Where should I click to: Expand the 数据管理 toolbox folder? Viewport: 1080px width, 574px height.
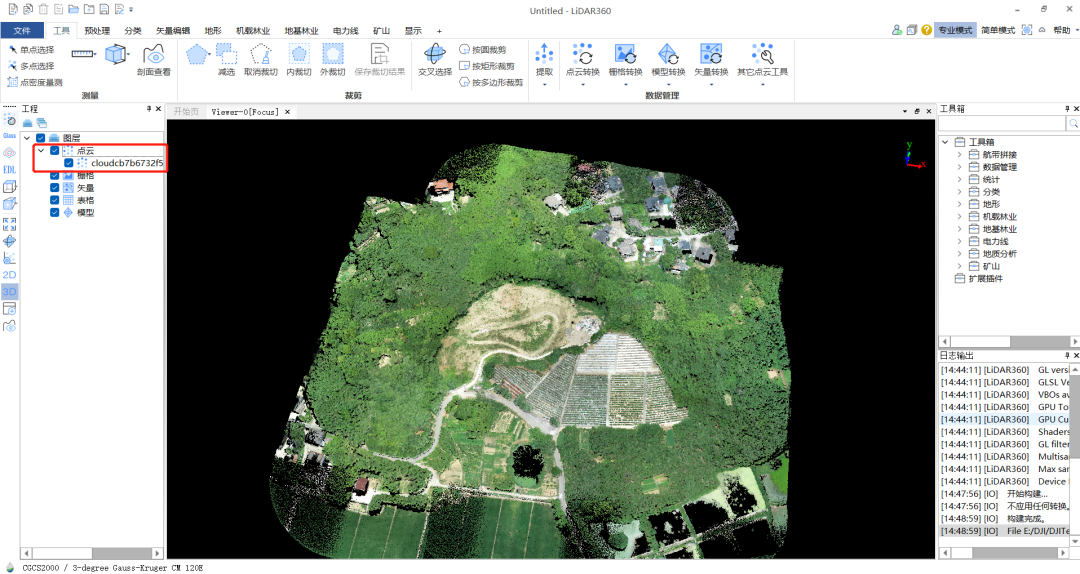pyautogui.click(x=959, y=167)
